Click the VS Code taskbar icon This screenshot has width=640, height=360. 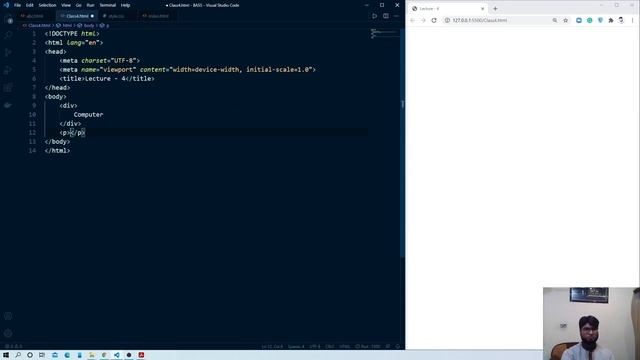point(117,355)
